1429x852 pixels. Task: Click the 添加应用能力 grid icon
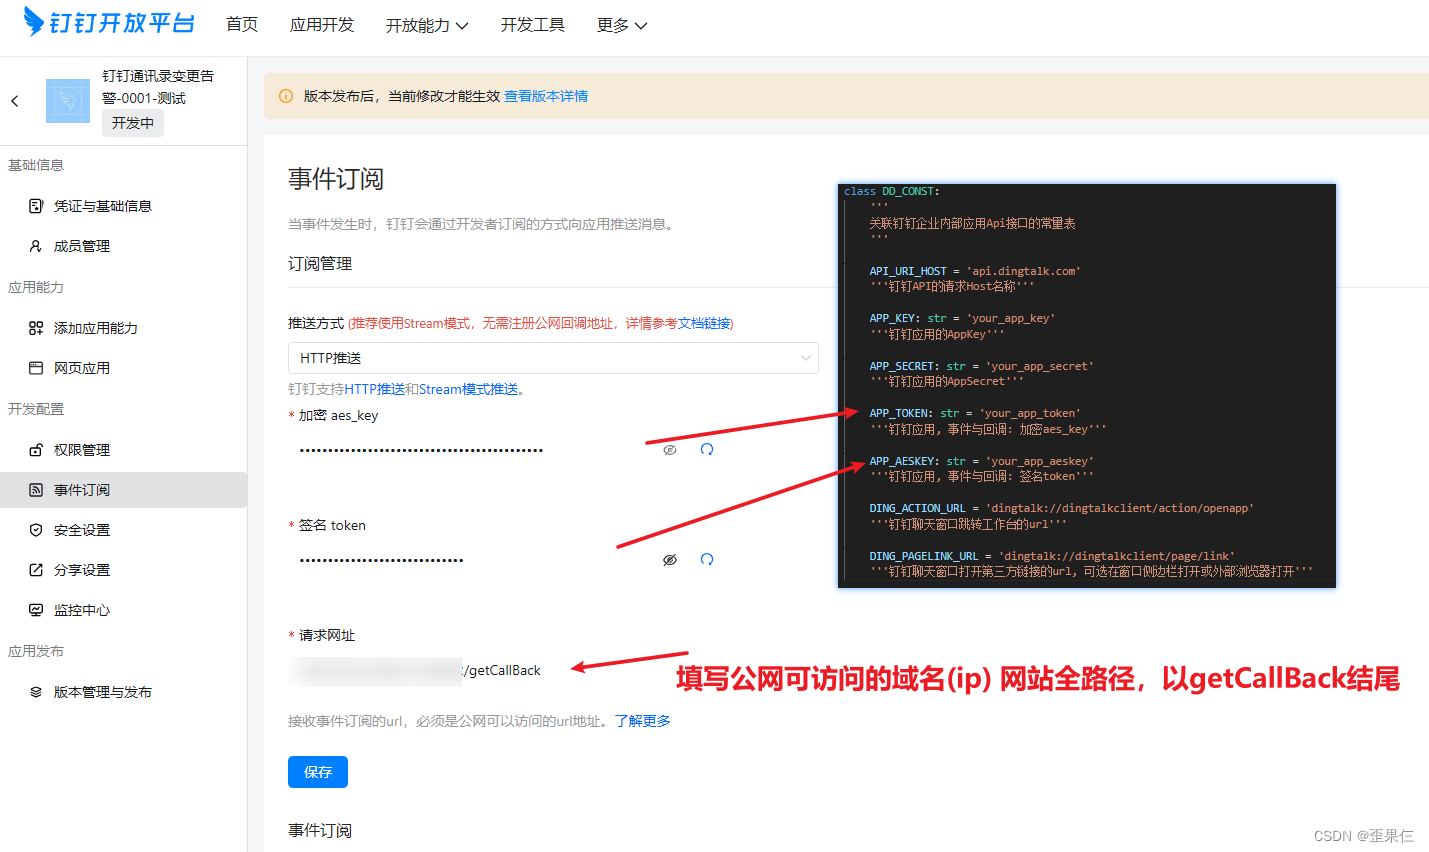36,328
